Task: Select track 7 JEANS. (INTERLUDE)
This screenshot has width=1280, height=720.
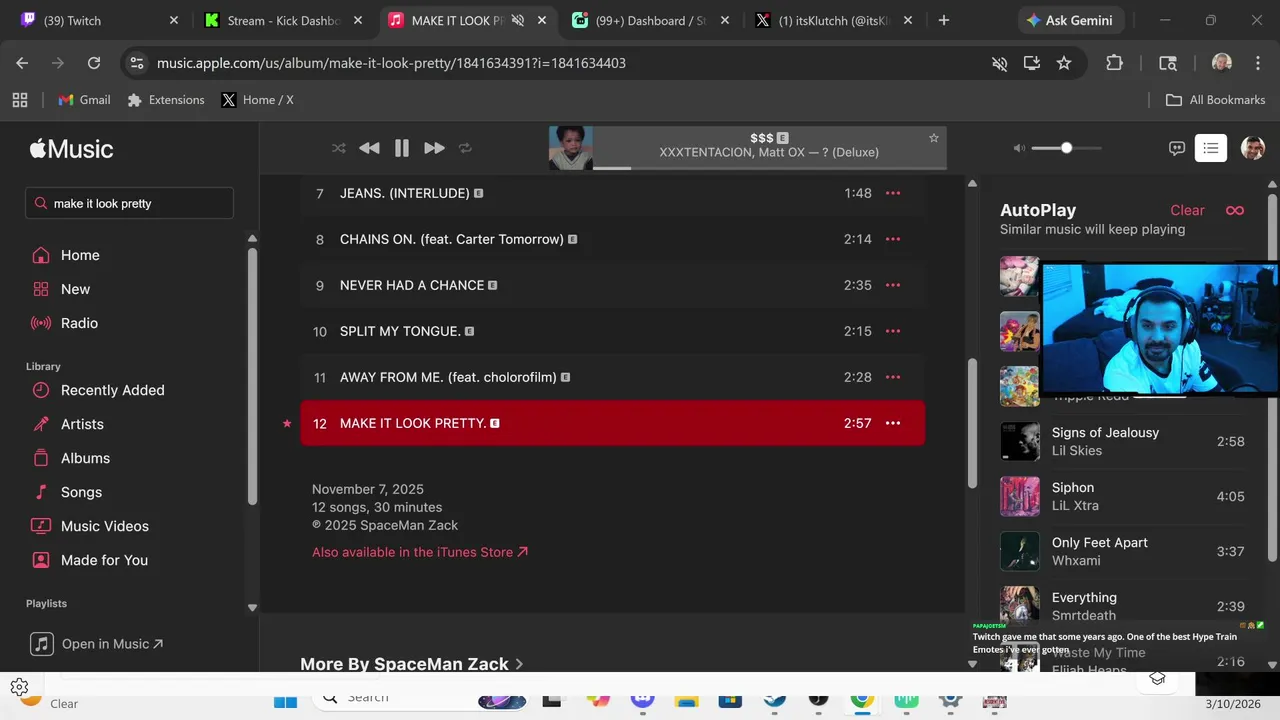Action: (612, 193)
